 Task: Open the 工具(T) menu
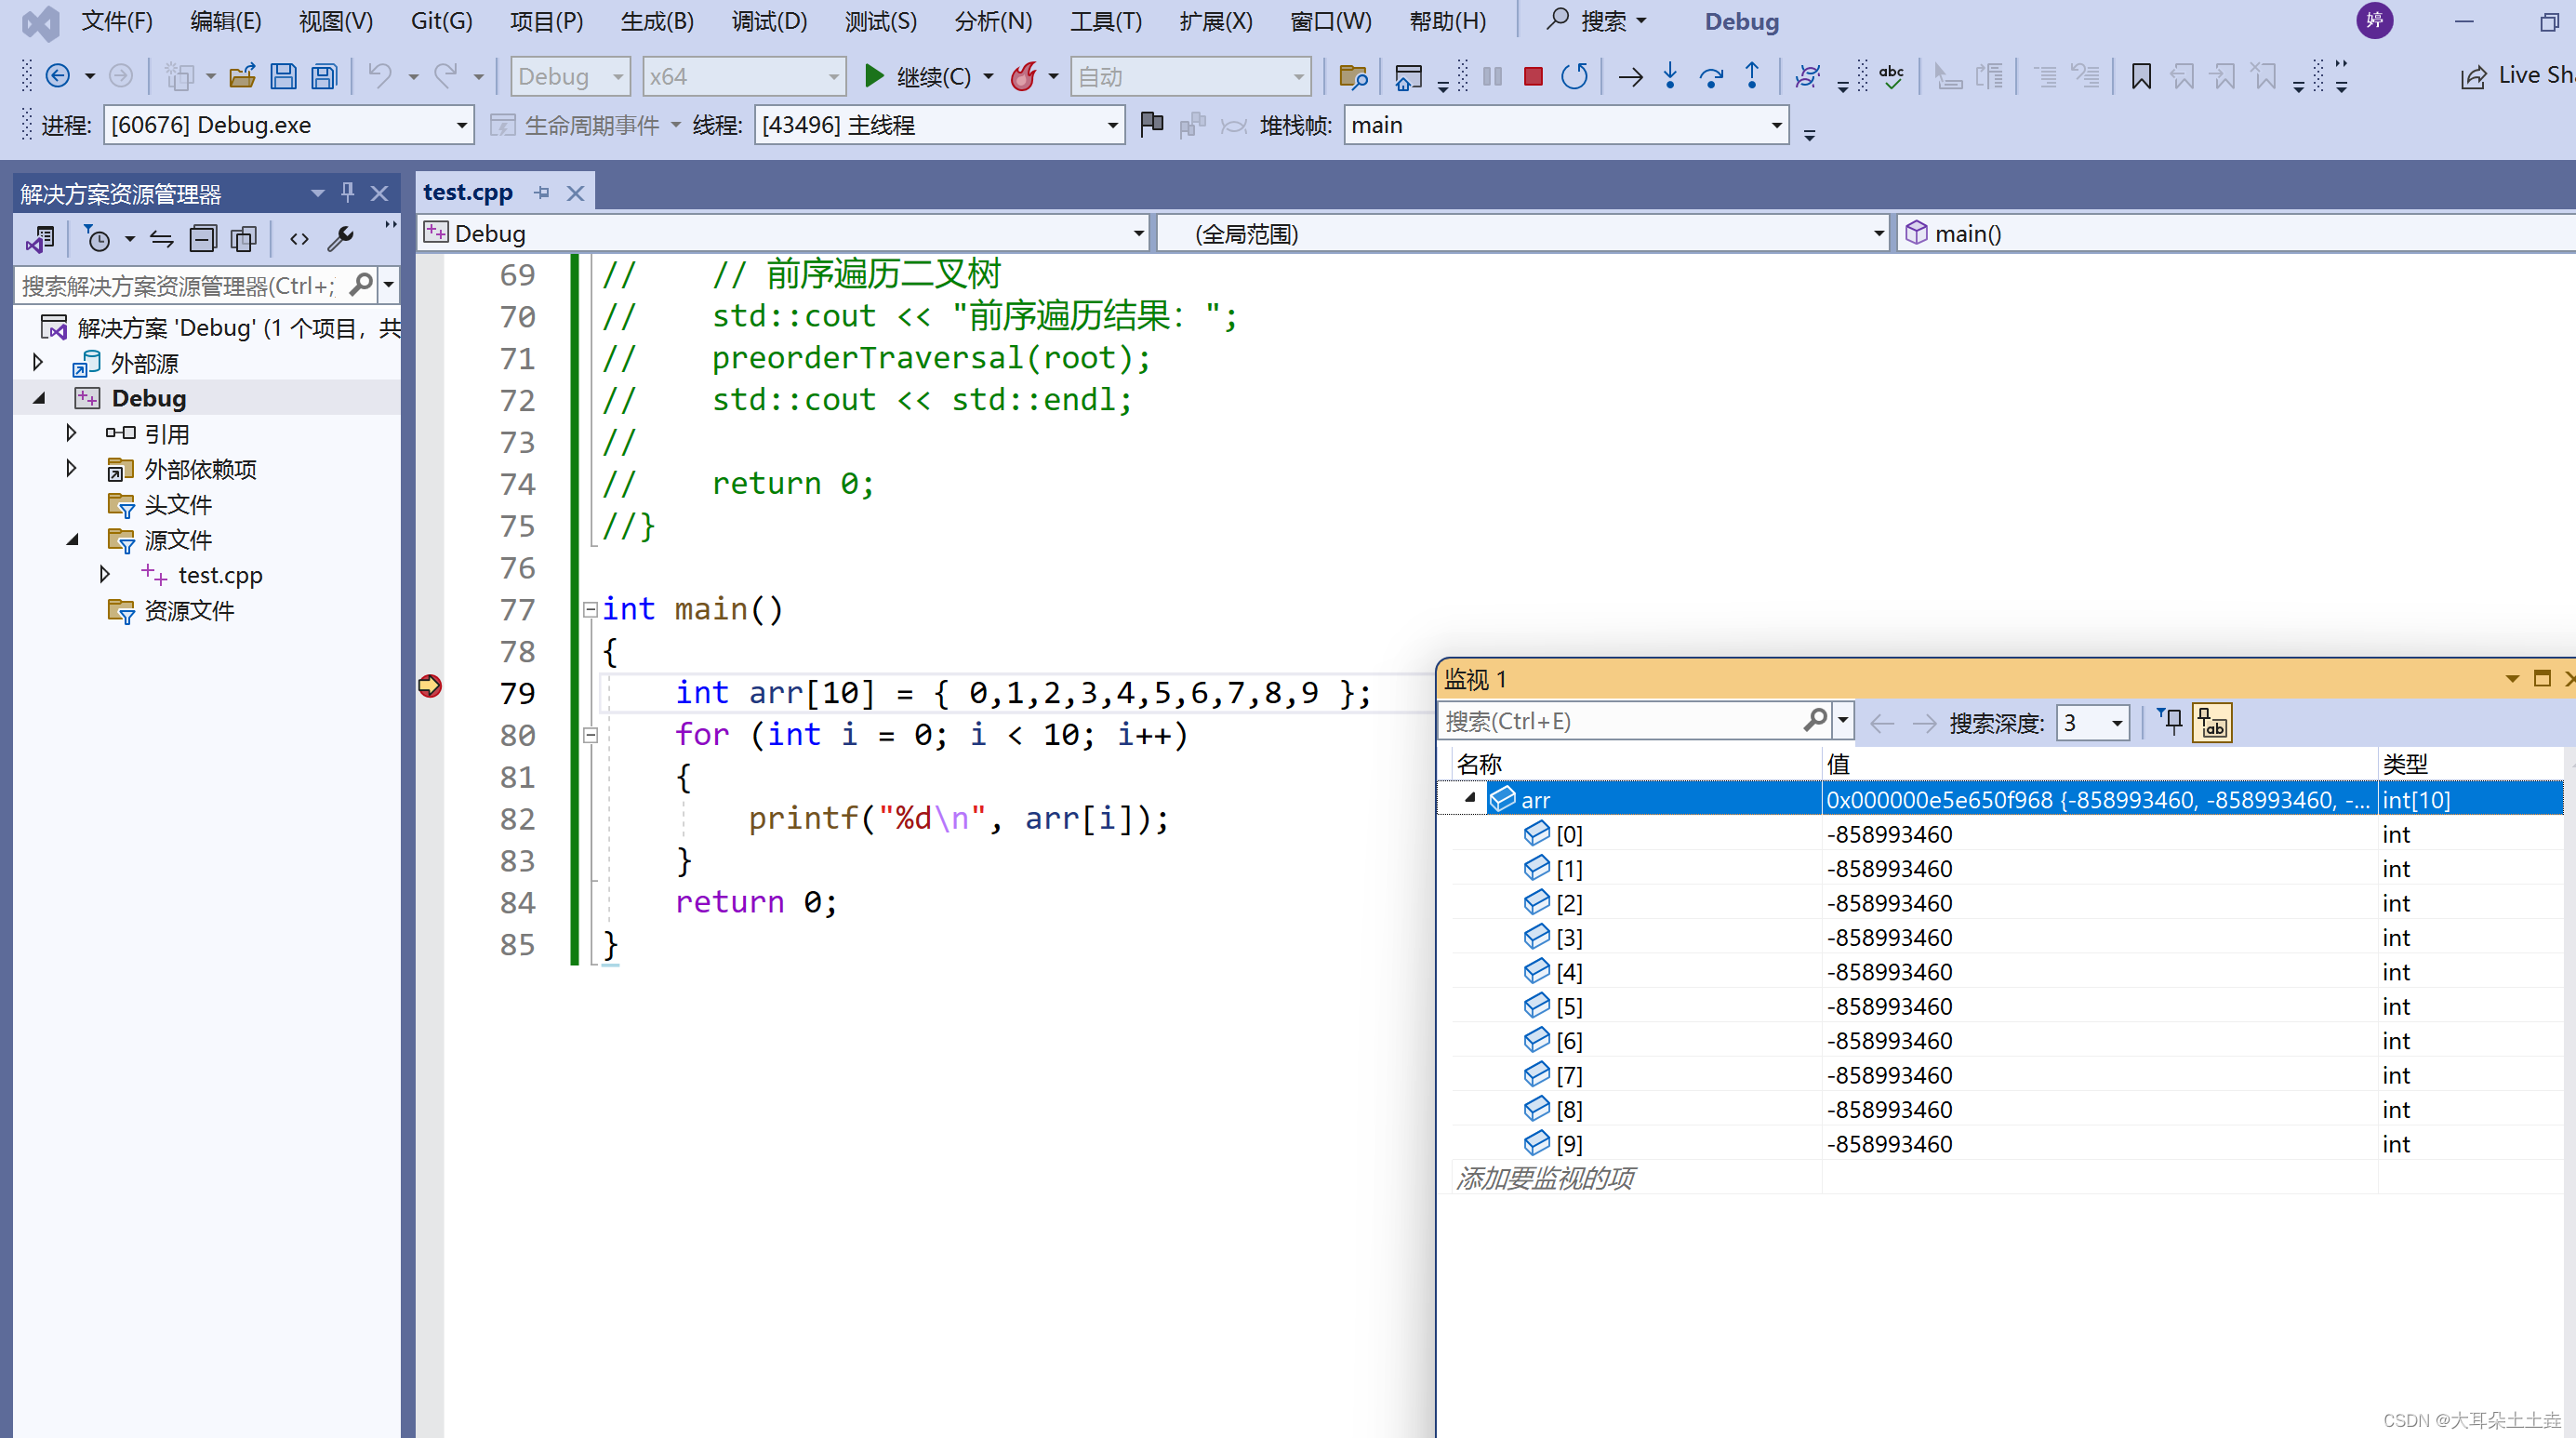coord(1105,21)
